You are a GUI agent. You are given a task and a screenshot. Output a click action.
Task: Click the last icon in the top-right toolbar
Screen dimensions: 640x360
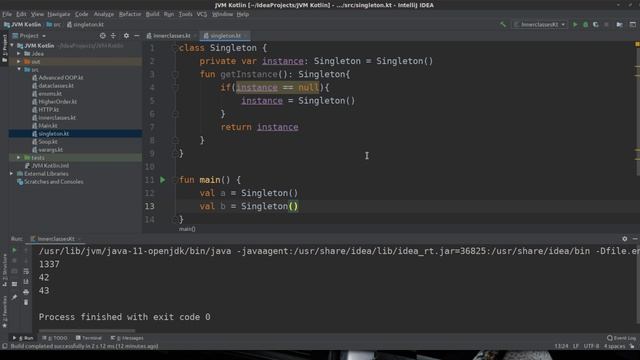(633, 24)
